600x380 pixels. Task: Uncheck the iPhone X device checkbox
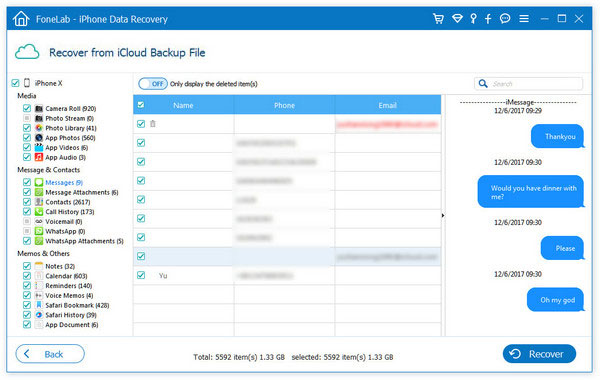click(15, 83)
